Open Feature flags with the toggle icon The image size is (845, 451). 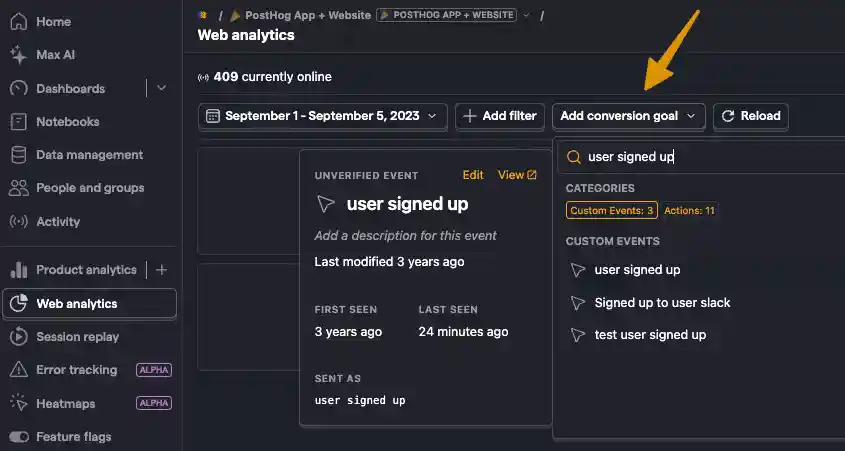click(19, 437)
